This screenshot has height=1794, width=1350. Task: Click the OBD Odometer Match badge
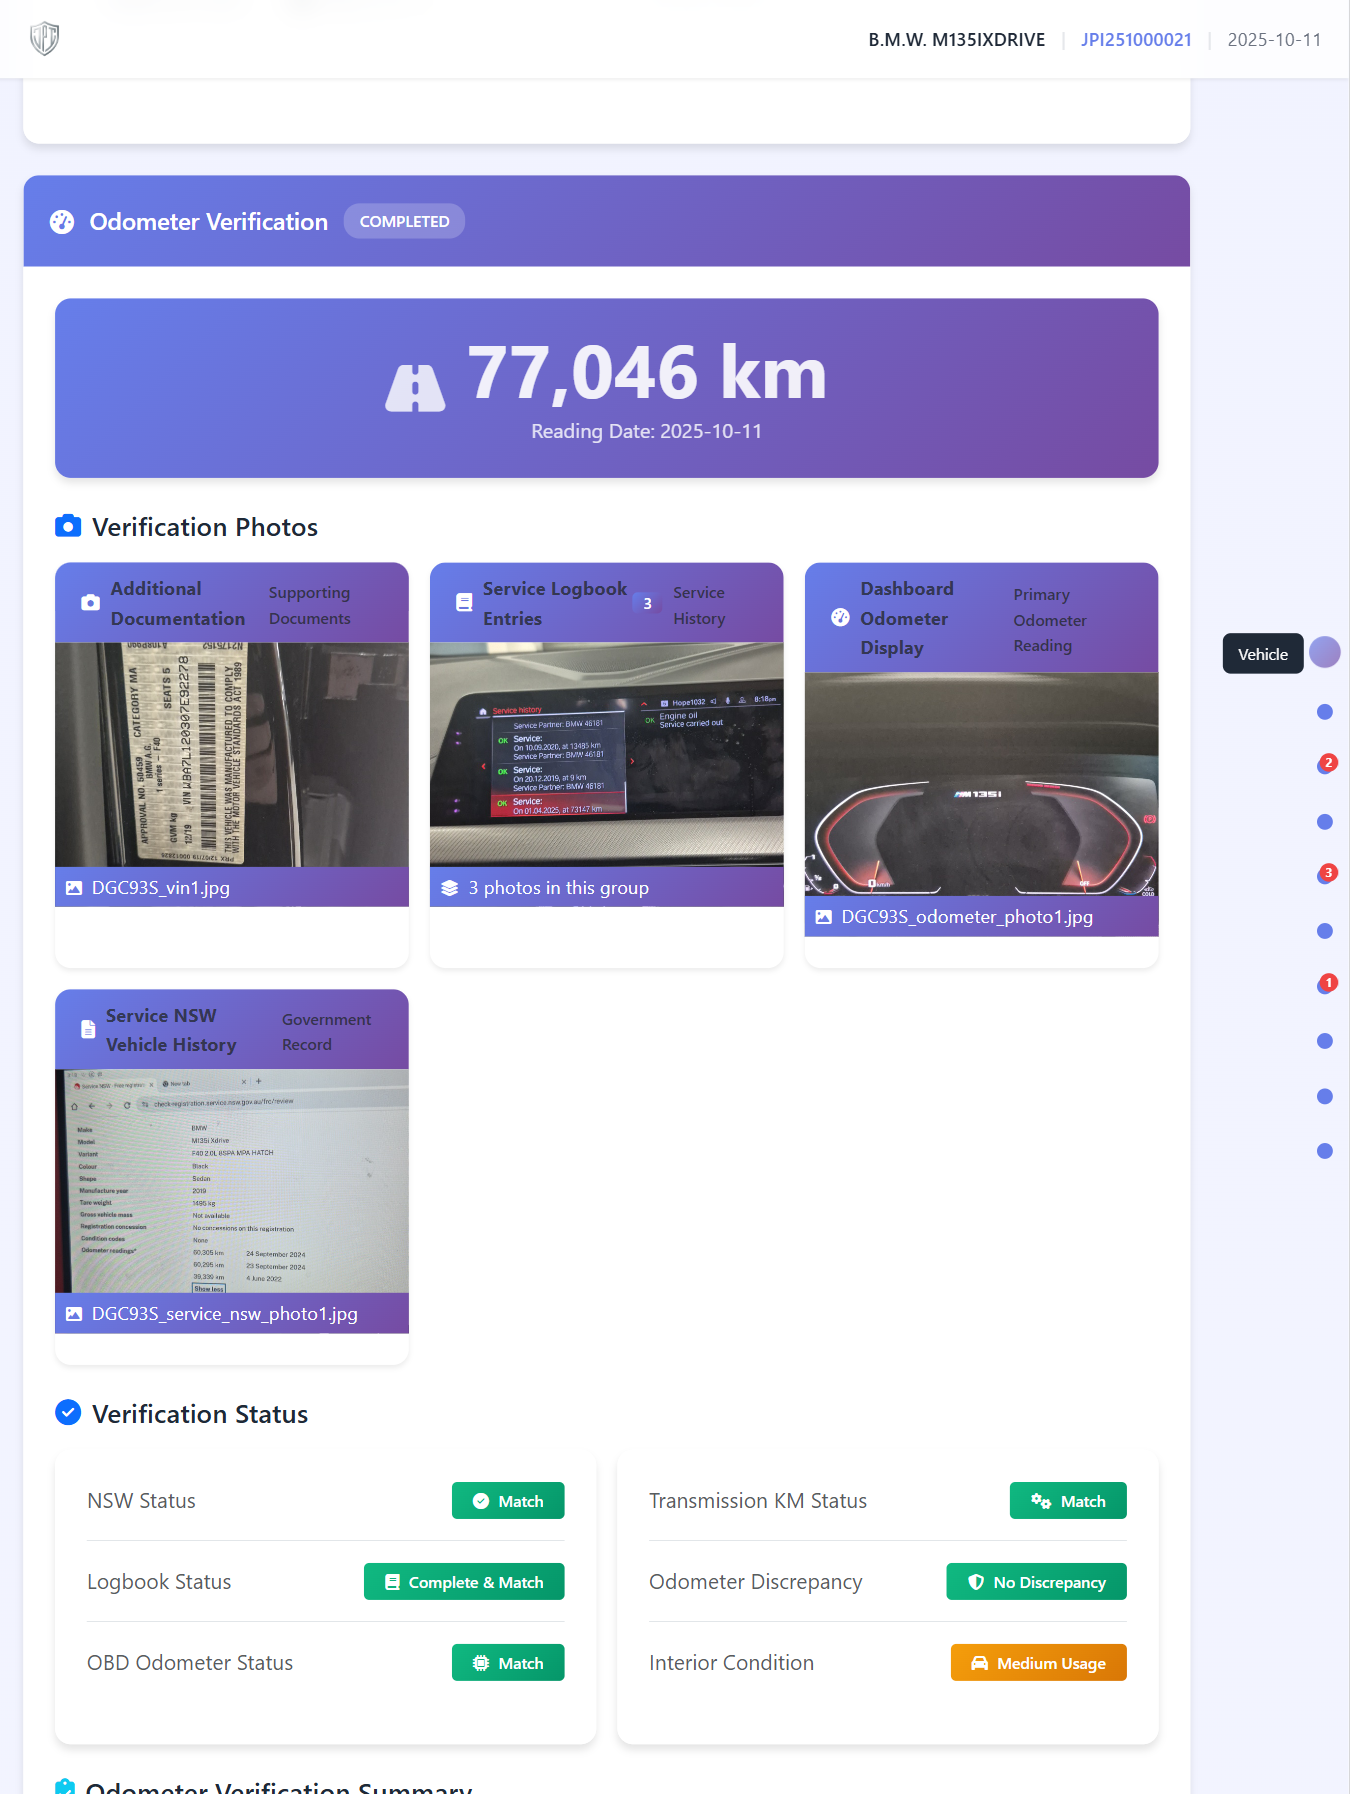[x=508, y=1663]
